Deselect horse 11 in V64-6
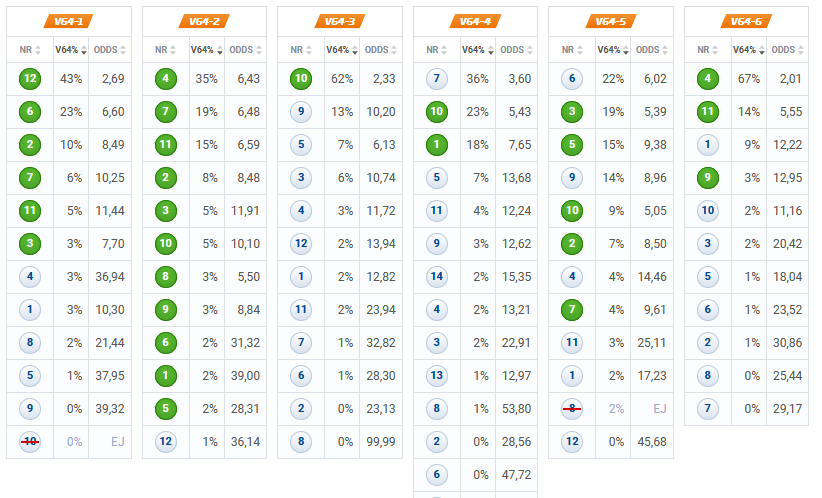Viewport: 822px width, 498px height. (708, 112)
